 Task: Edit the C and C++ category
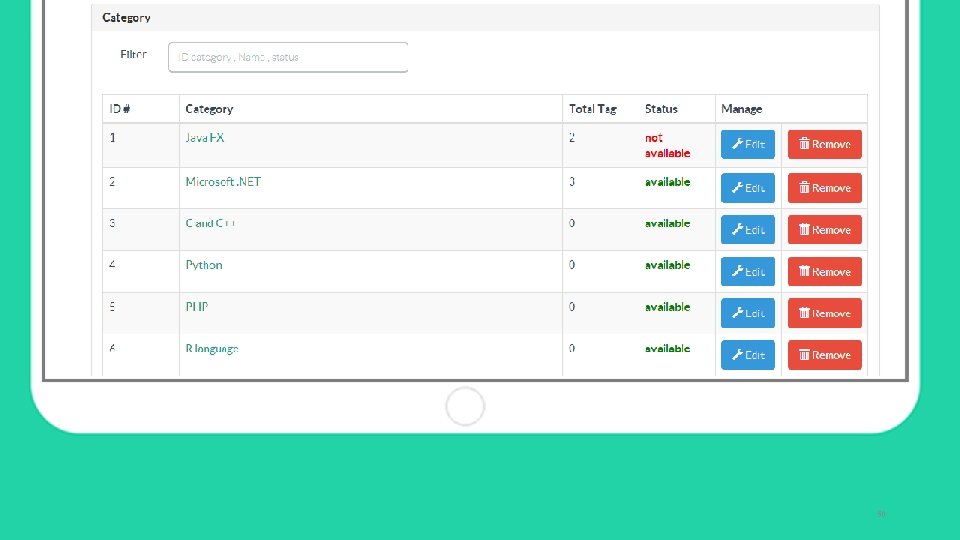tap(748, 230)
